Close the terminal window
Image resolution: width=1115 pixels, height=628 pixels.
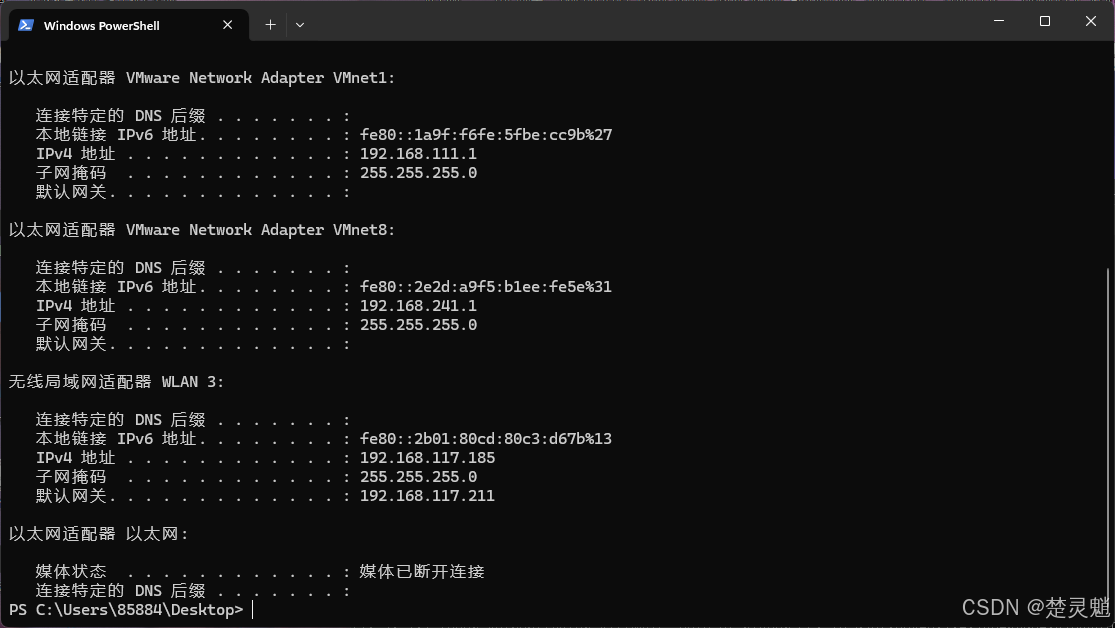click(1091, 21)
